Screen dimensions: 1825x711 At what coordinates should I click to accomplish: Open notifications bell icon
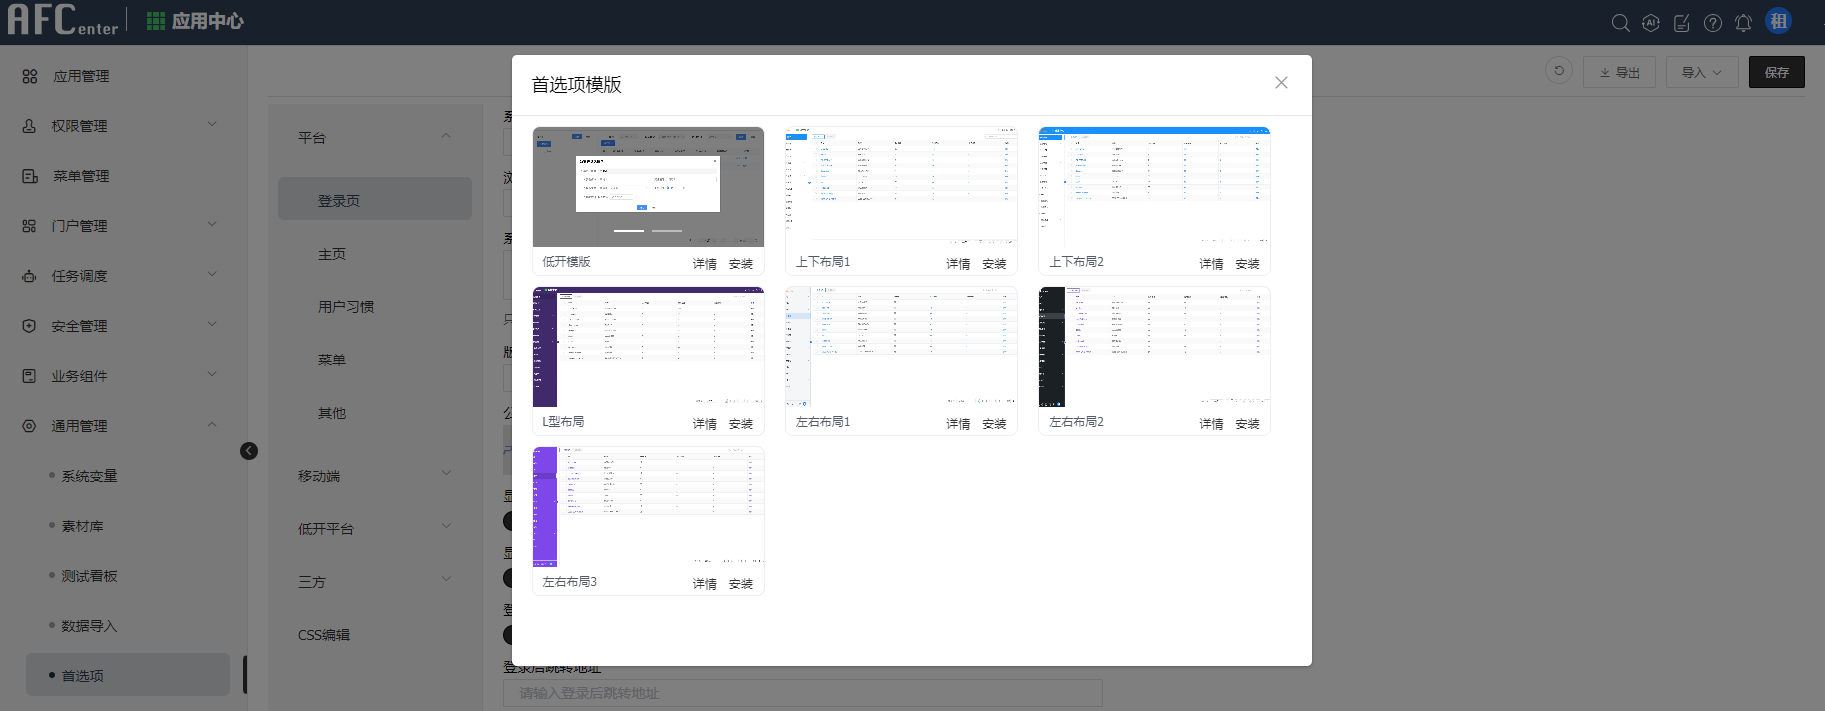(x=1743, y=23)
